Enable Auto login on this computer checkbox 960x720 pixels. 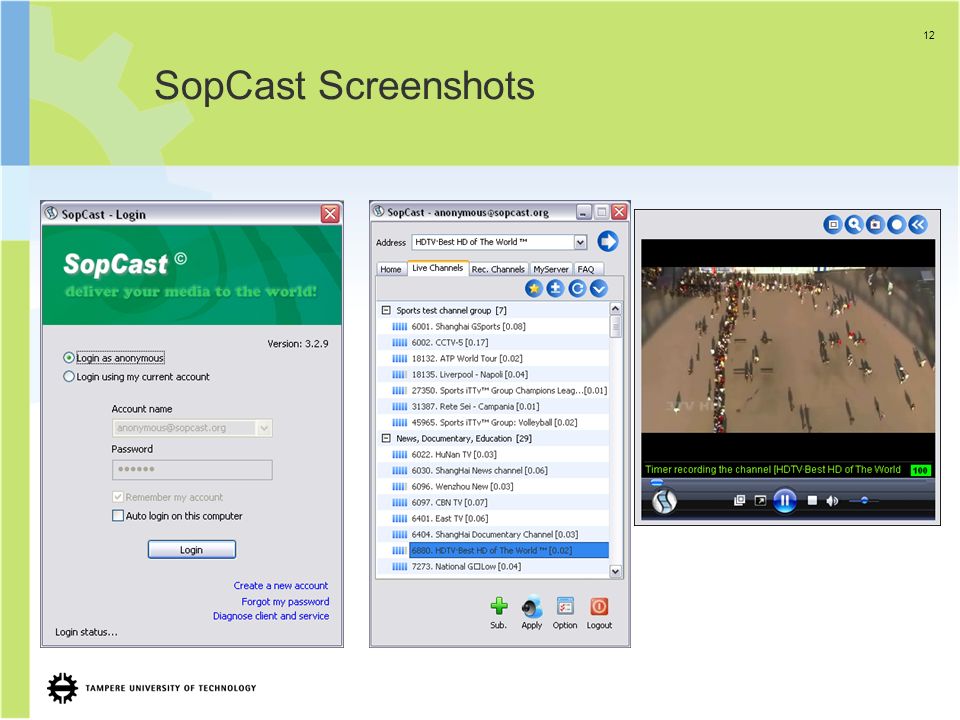[118, 516]
